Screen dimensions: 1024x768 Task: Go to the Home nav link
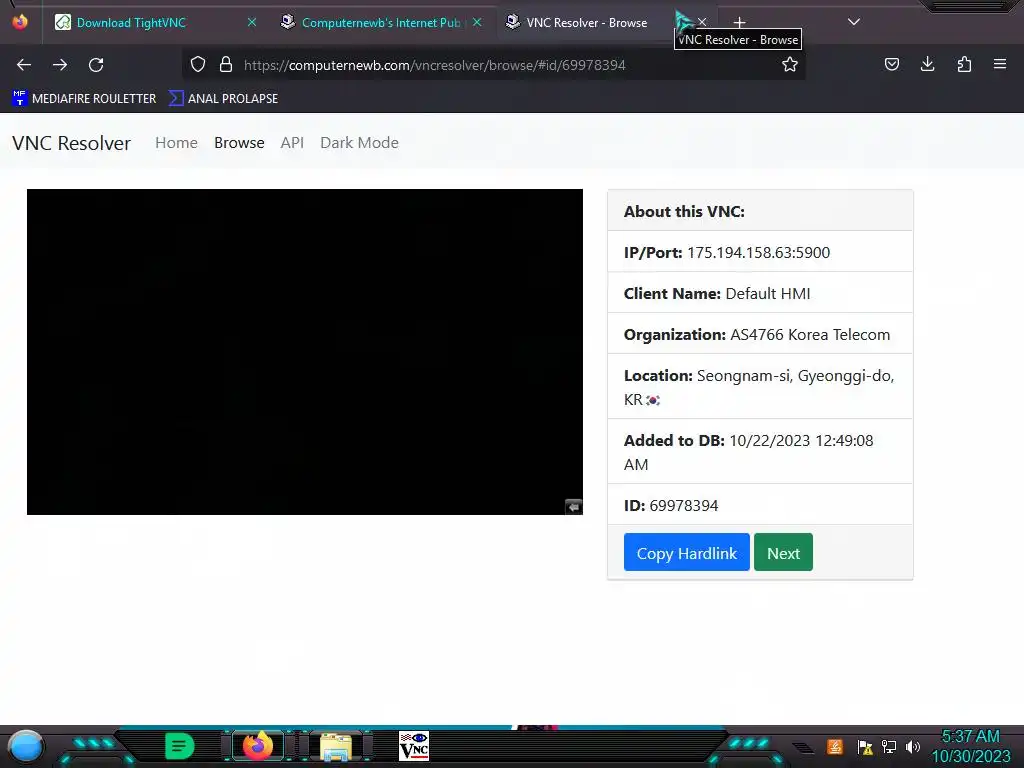tap(176, 142)
